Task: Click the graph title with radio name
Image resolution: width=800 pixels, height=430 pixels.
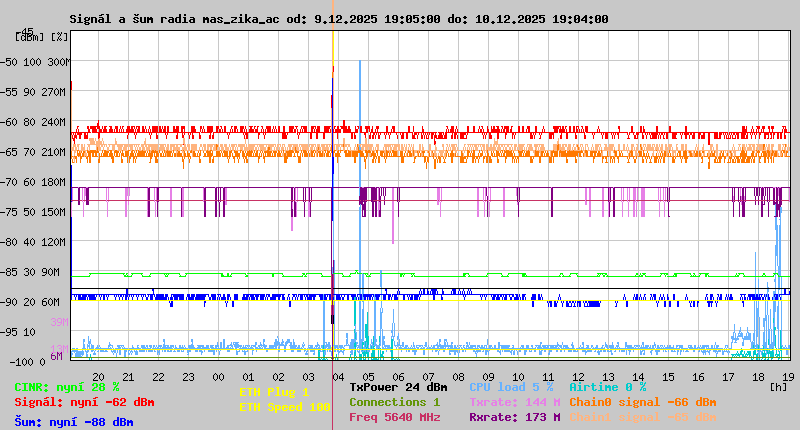Action: point(338,19)
